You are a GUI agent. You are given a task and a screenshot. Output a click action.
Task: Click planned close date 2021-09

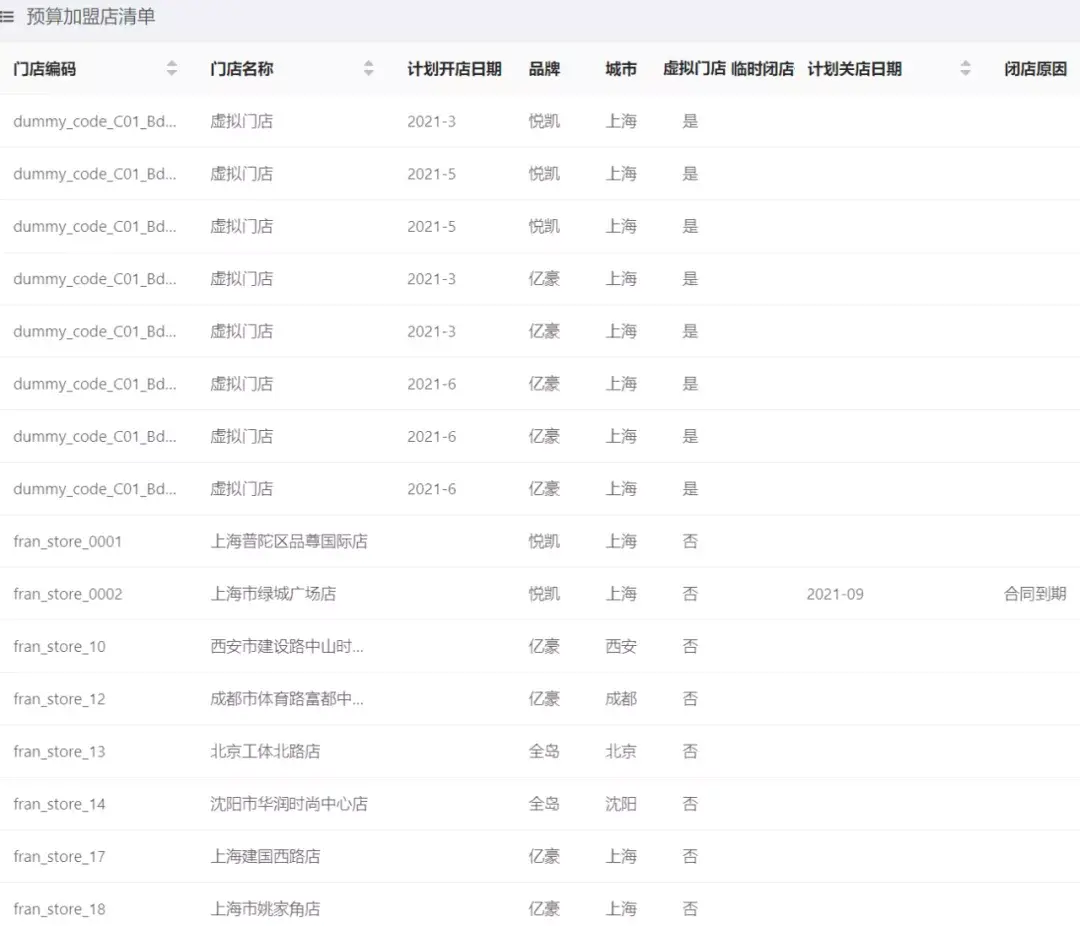(835, 594)
